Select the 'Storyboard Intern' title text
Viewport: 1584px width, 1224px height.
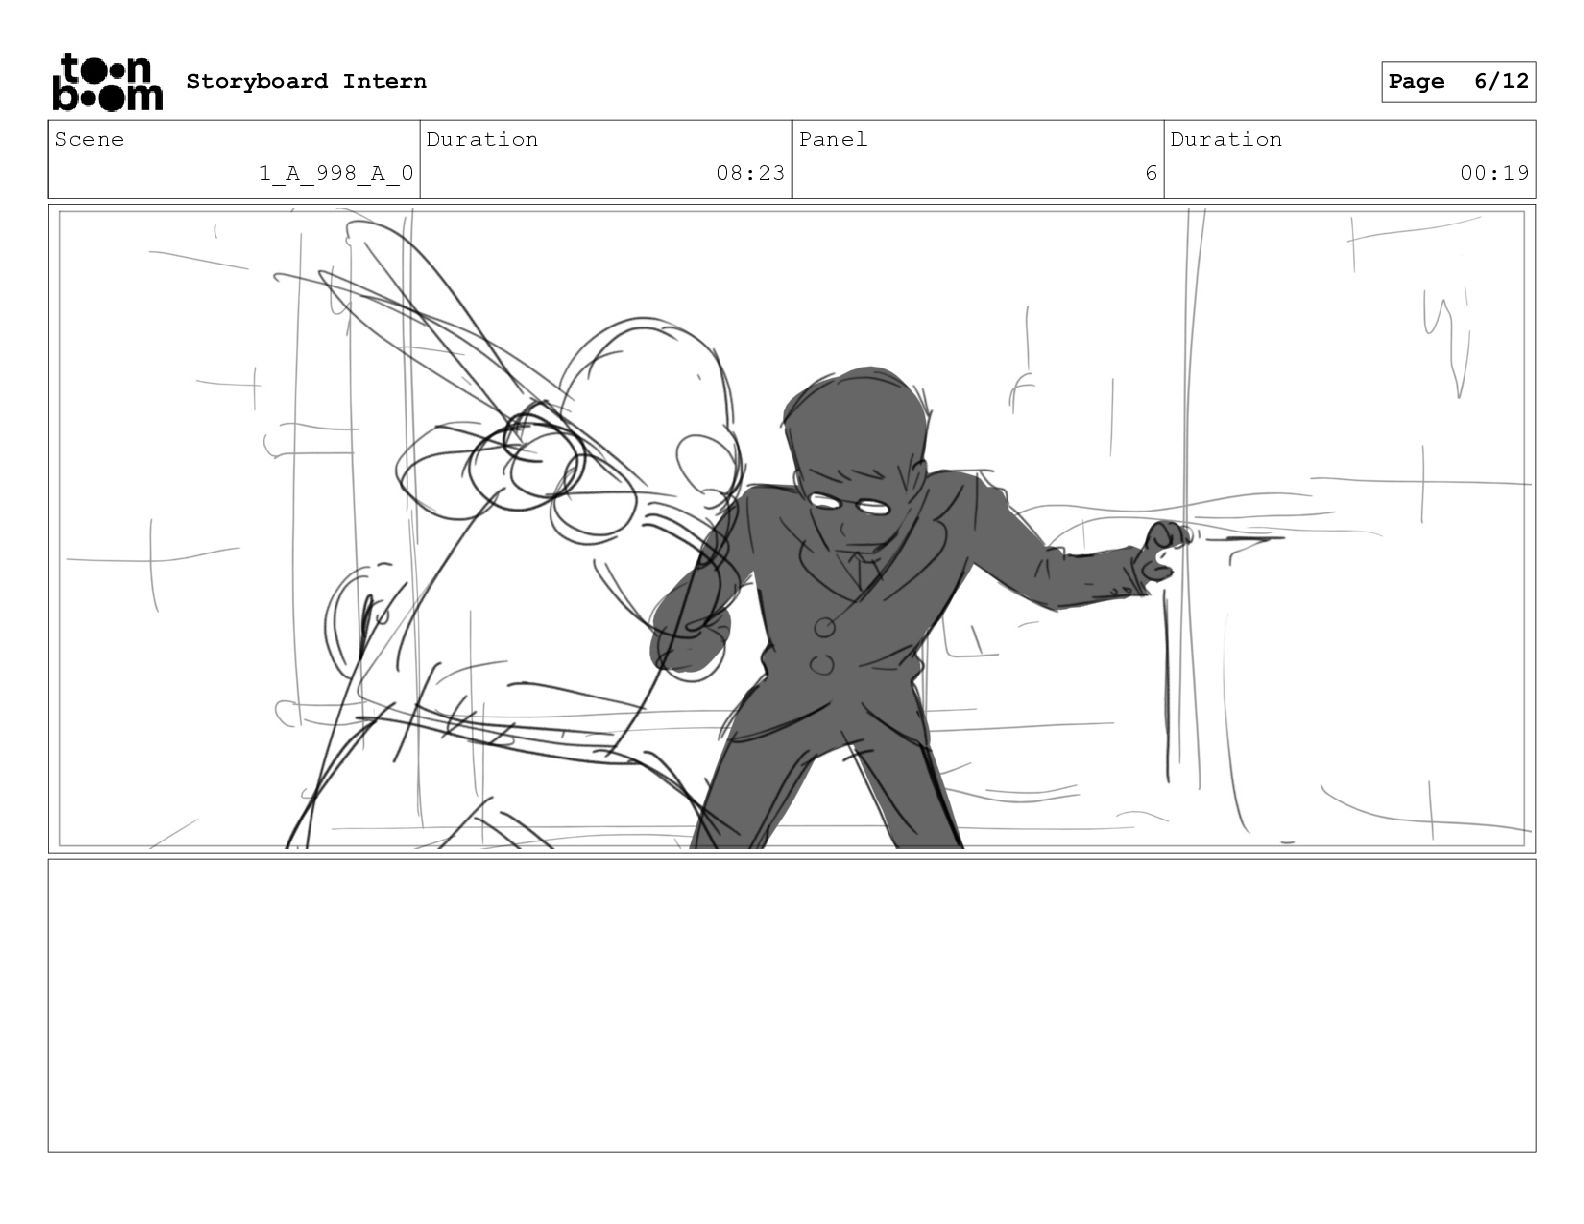click(307, 82)
